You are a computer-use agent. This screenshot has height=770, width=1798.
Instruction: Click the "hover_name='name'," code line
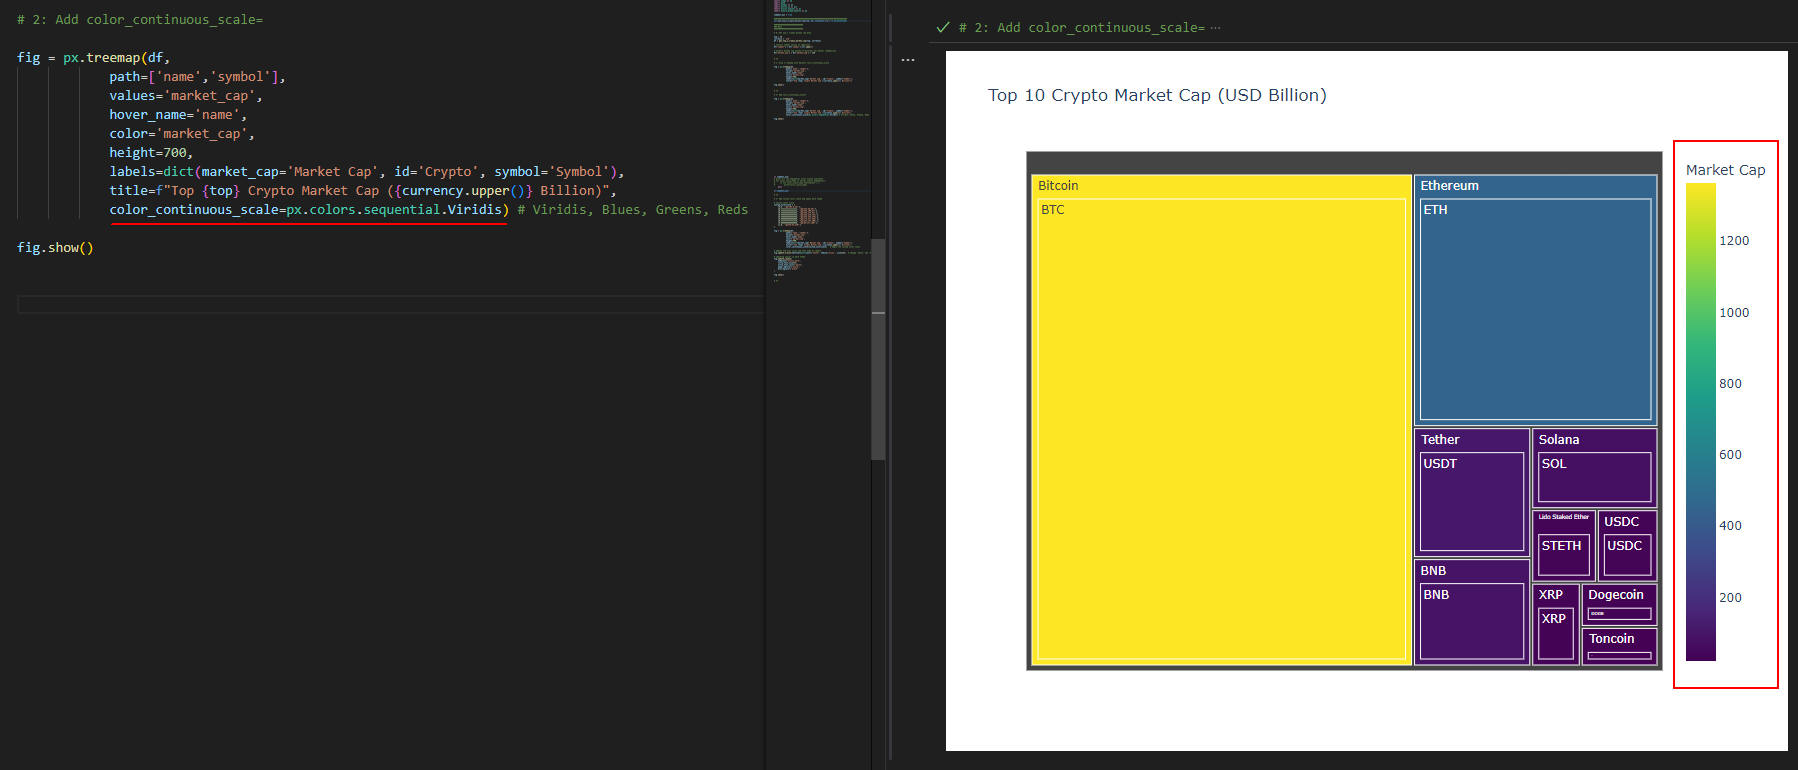178,115
